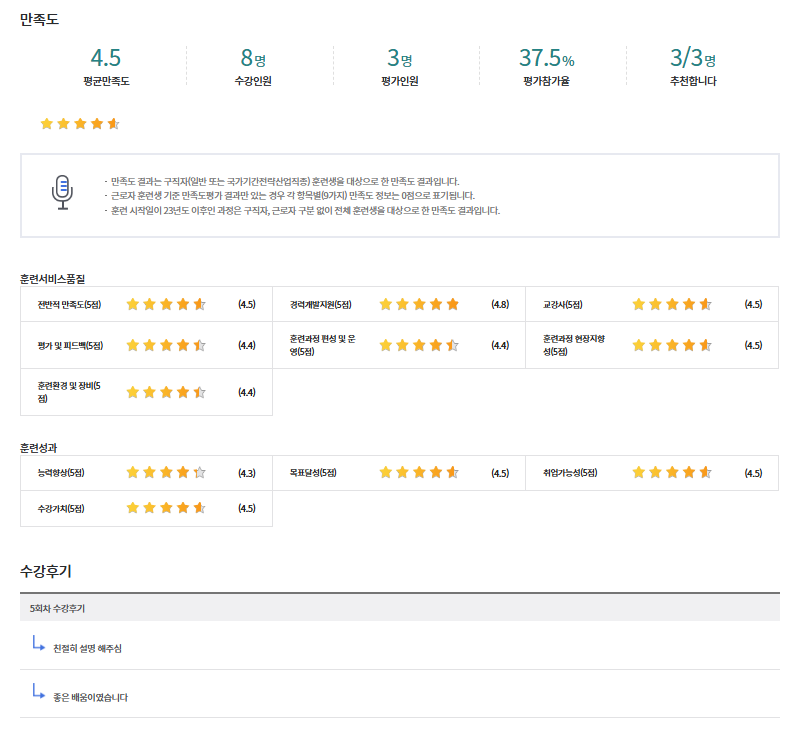The image size is (806, 733).
Task: Click the stars for 평가 및 피드백
Action: (x=166, y=345)
